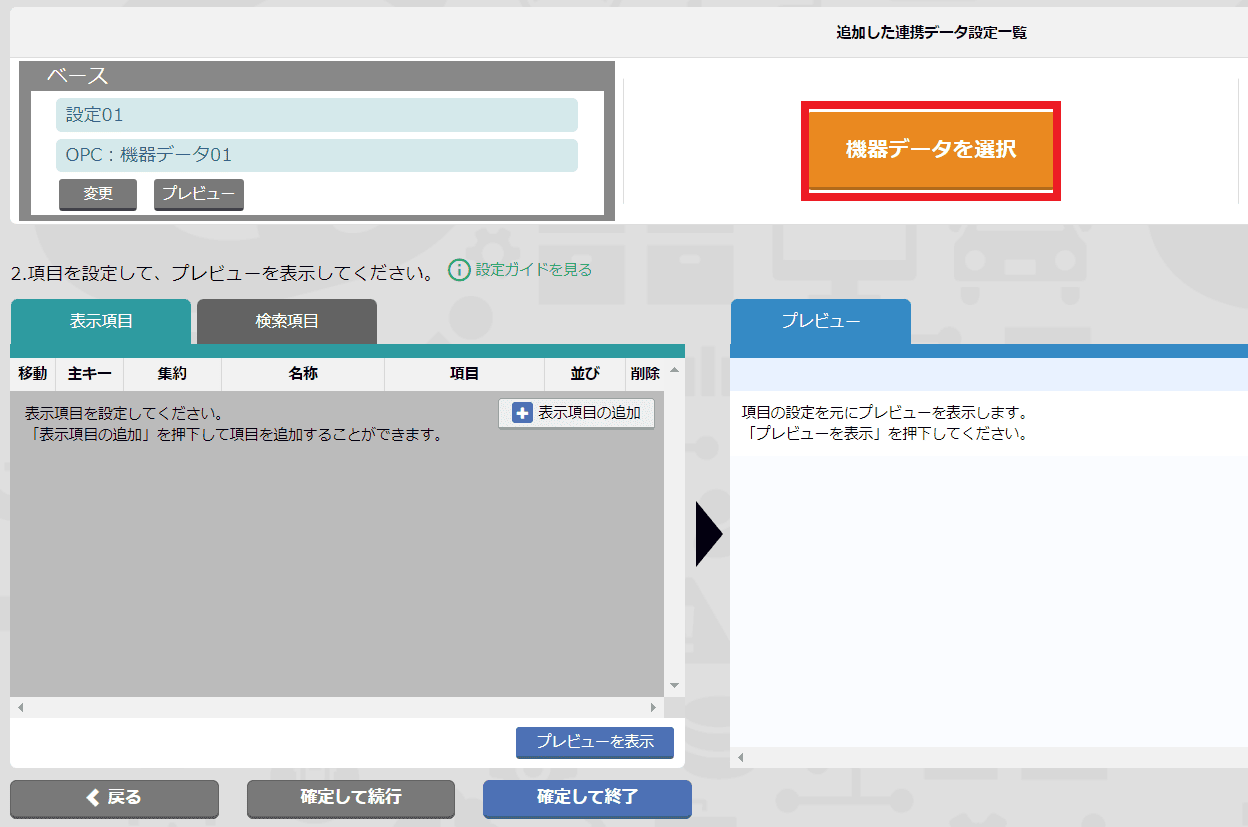Click the 設定01 name input field
Screen dimensions: 1248x827
click(x=316, y=115)
